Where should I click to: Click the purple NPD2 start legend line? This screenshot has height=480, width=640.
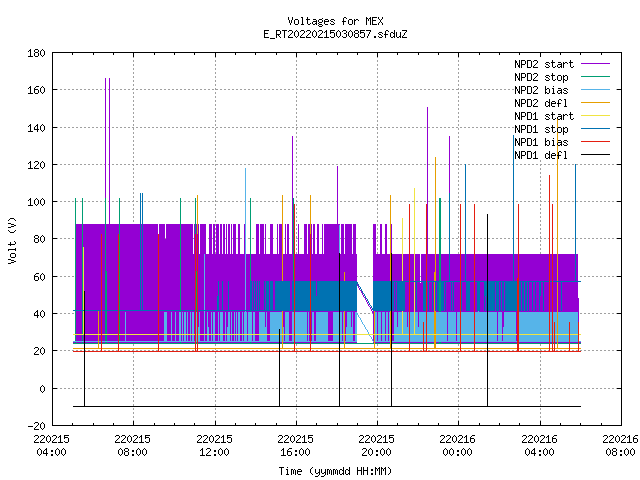point(595,64)
